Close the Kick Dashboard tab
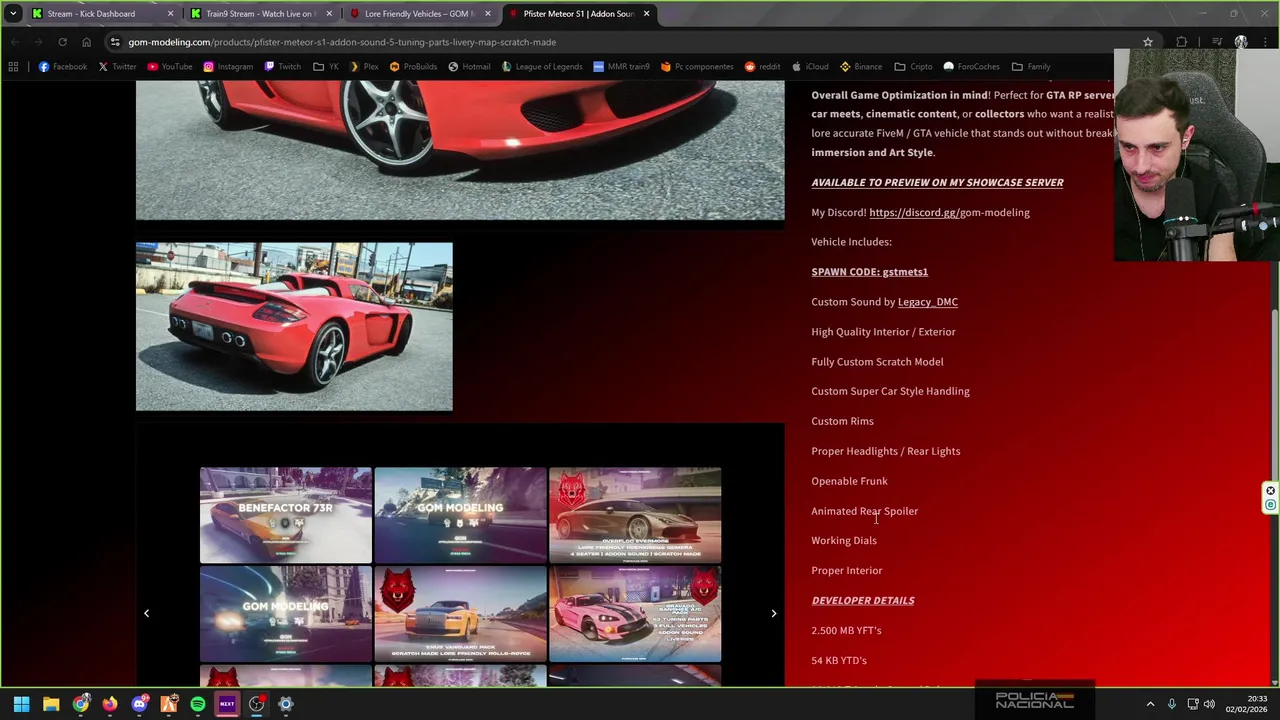This screenshot has width=1280, height=720. pyautogui.click(x=170, y=14)
